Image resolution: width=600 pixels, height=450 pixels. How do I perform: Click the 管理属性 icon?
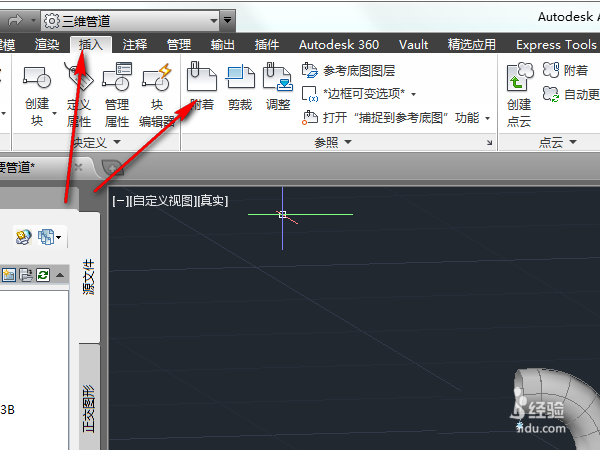click(x=117, y=77)
